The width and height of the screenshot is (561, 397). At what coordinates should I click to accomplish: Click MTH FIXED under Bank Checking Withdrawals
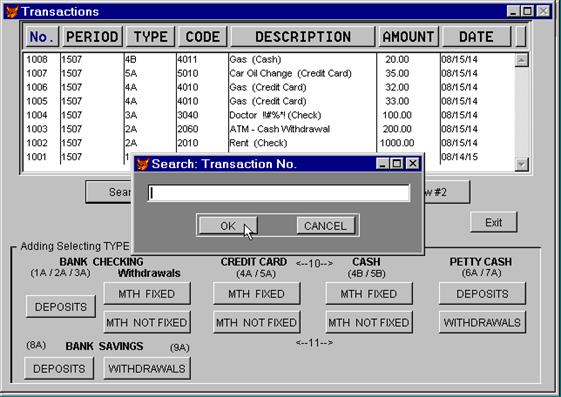pyautogui.click(x=147, y=294)
